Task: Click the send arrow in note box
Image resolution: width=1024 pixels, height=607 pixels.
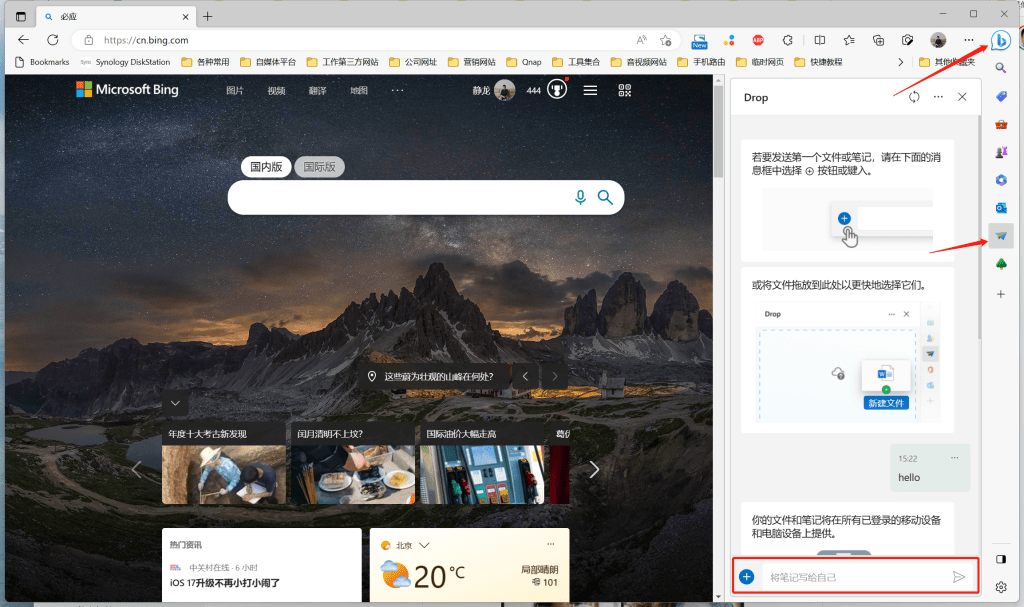Action: (958, 576)
